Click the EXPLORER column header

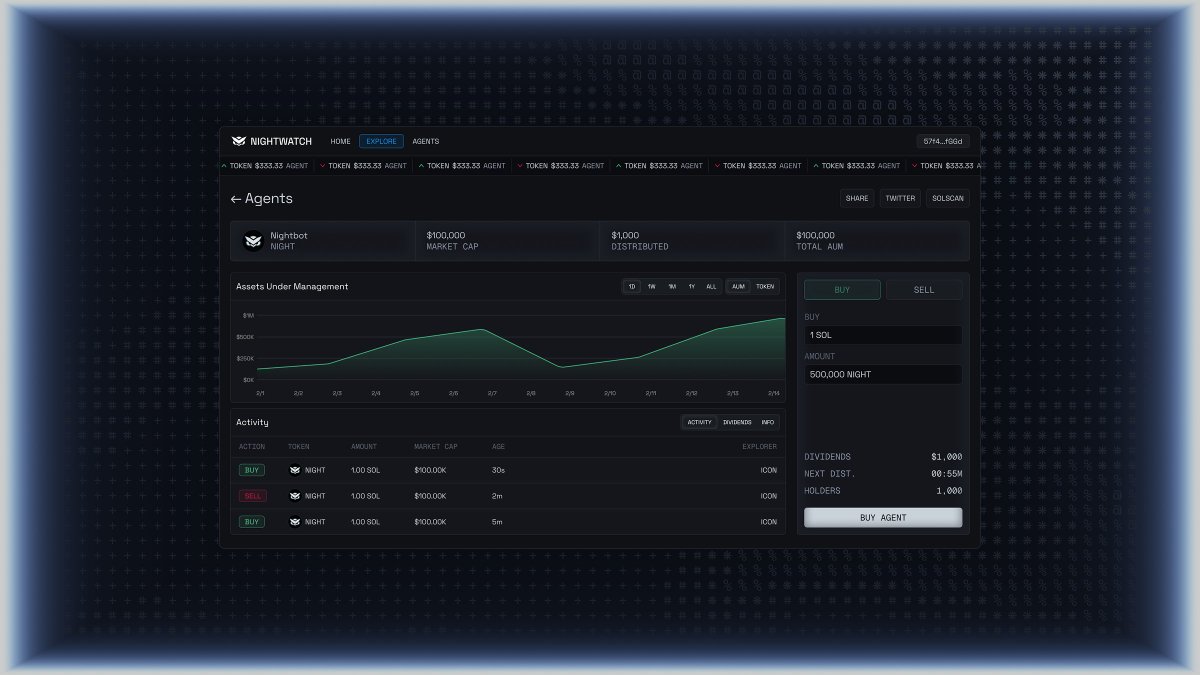point(759,447)
